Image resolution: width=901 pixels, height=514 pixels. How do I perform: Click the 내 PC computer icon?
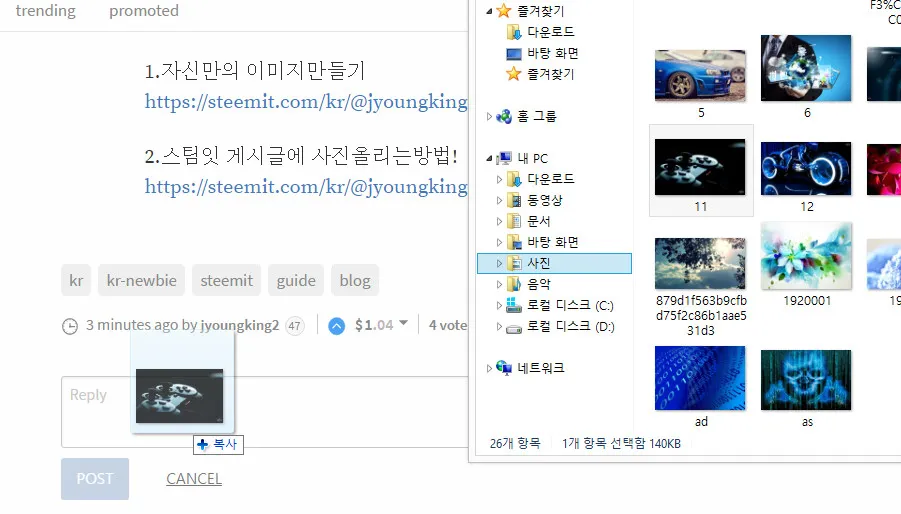coord(504,158)
